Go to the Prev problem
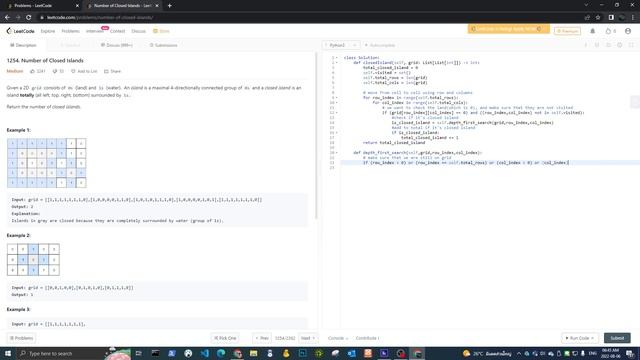This screenshot has height=360, width=640. pyautogui.click(x=262, y=338)
